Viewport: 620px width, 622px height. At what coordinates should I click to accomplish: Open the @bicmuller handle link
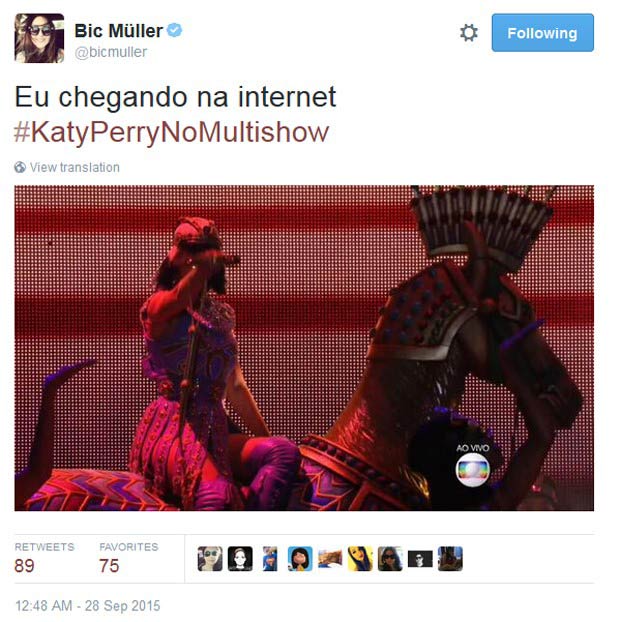coord(111,52)
